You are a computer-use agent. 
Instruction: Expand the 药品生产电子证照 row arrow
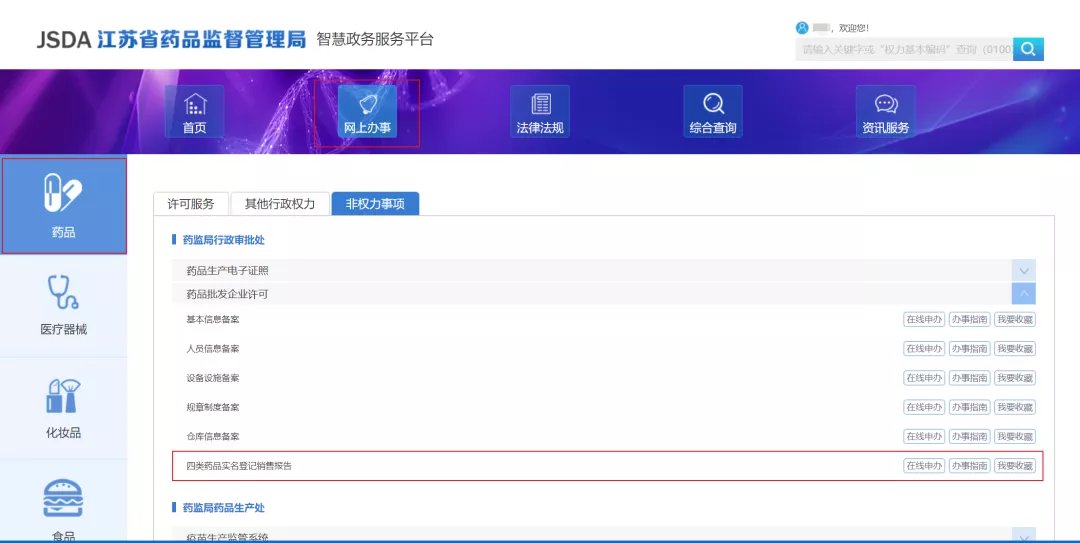tap(1024, 271)
